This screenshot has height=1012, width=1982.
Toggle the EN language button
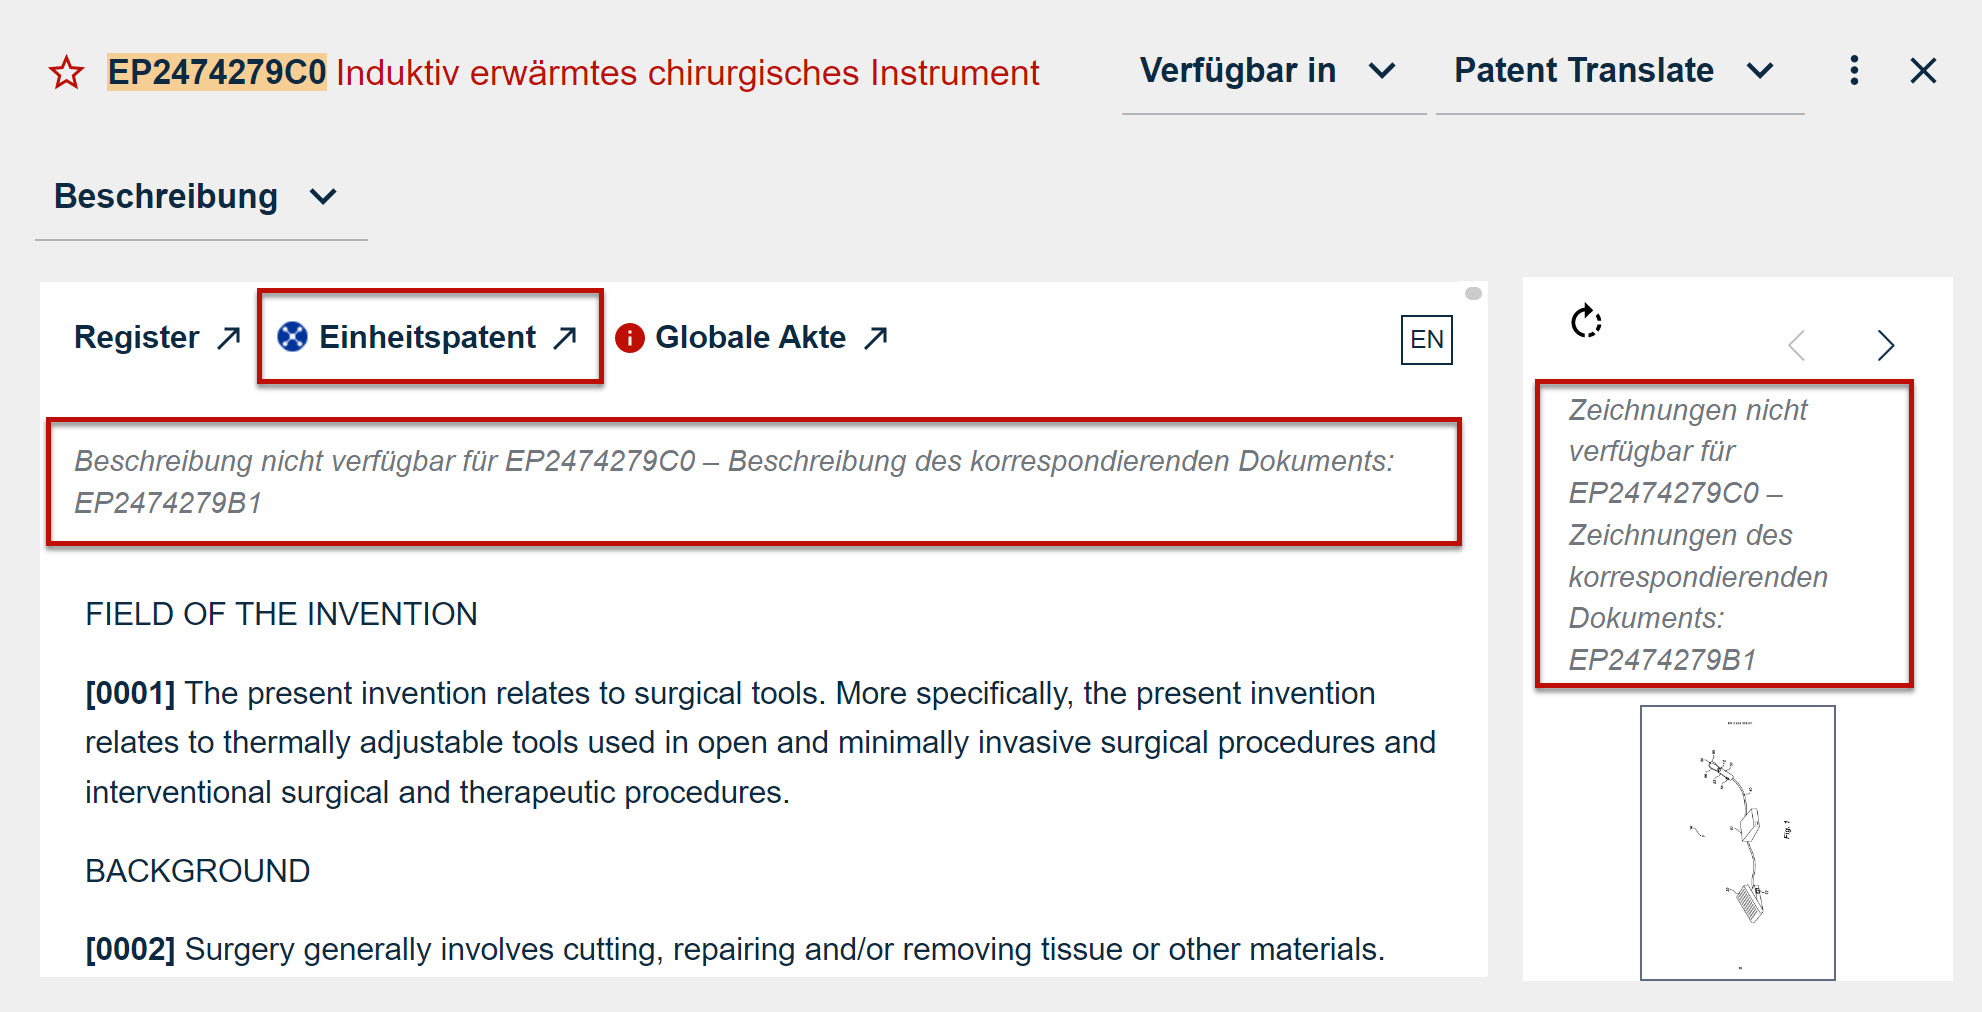pos(1426,340)
